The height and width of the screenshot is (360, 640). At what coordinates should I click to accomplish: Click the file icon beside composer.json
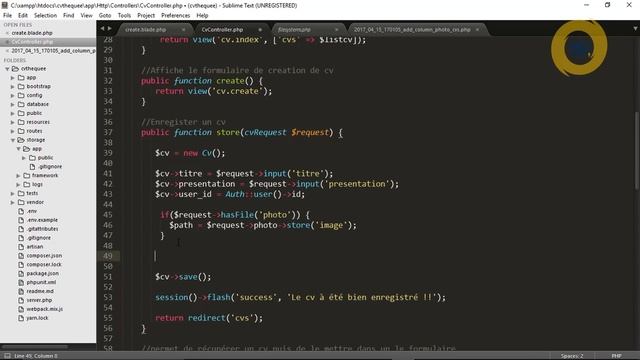click(21, 256)
